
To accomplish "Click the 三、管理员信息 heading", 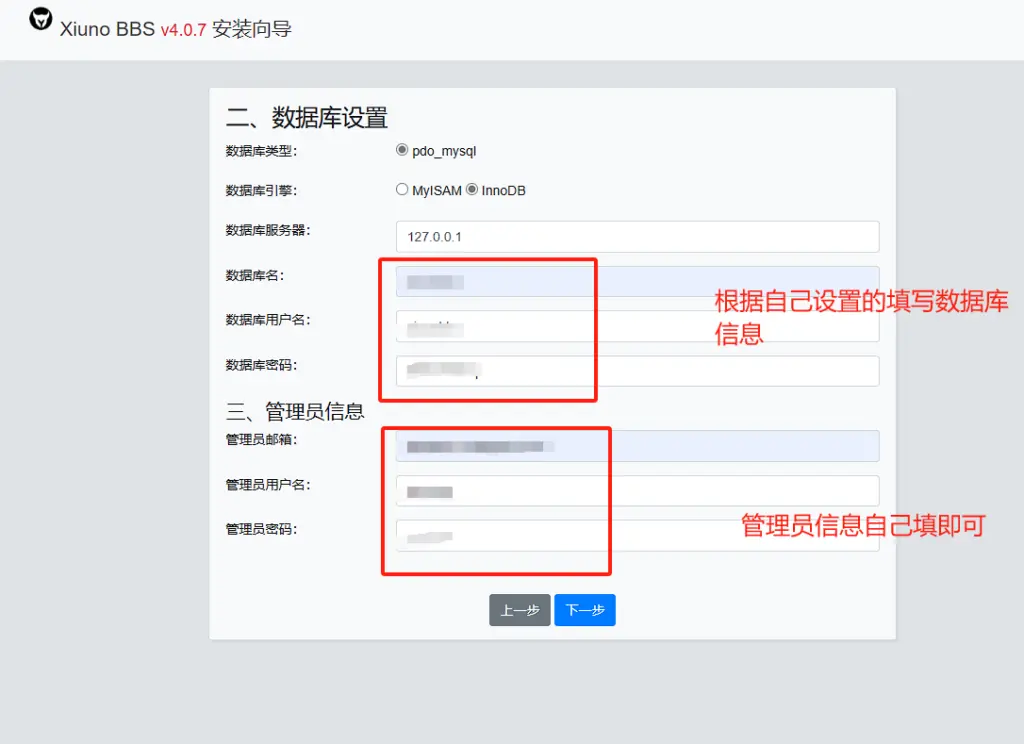I will (x=295, y=412).
